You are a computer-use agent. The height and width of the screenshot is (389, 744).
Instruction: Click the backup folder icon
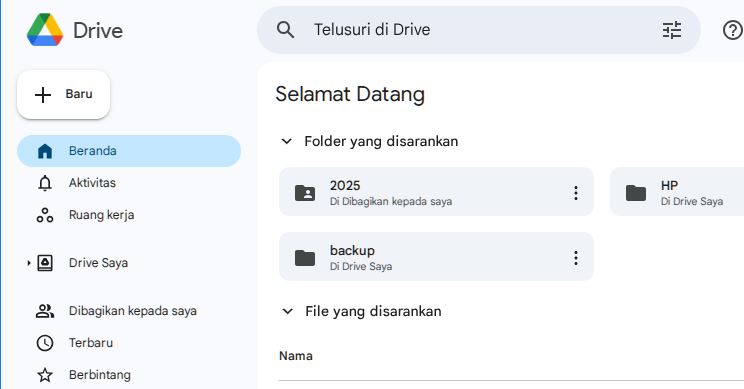coord(305,258)
